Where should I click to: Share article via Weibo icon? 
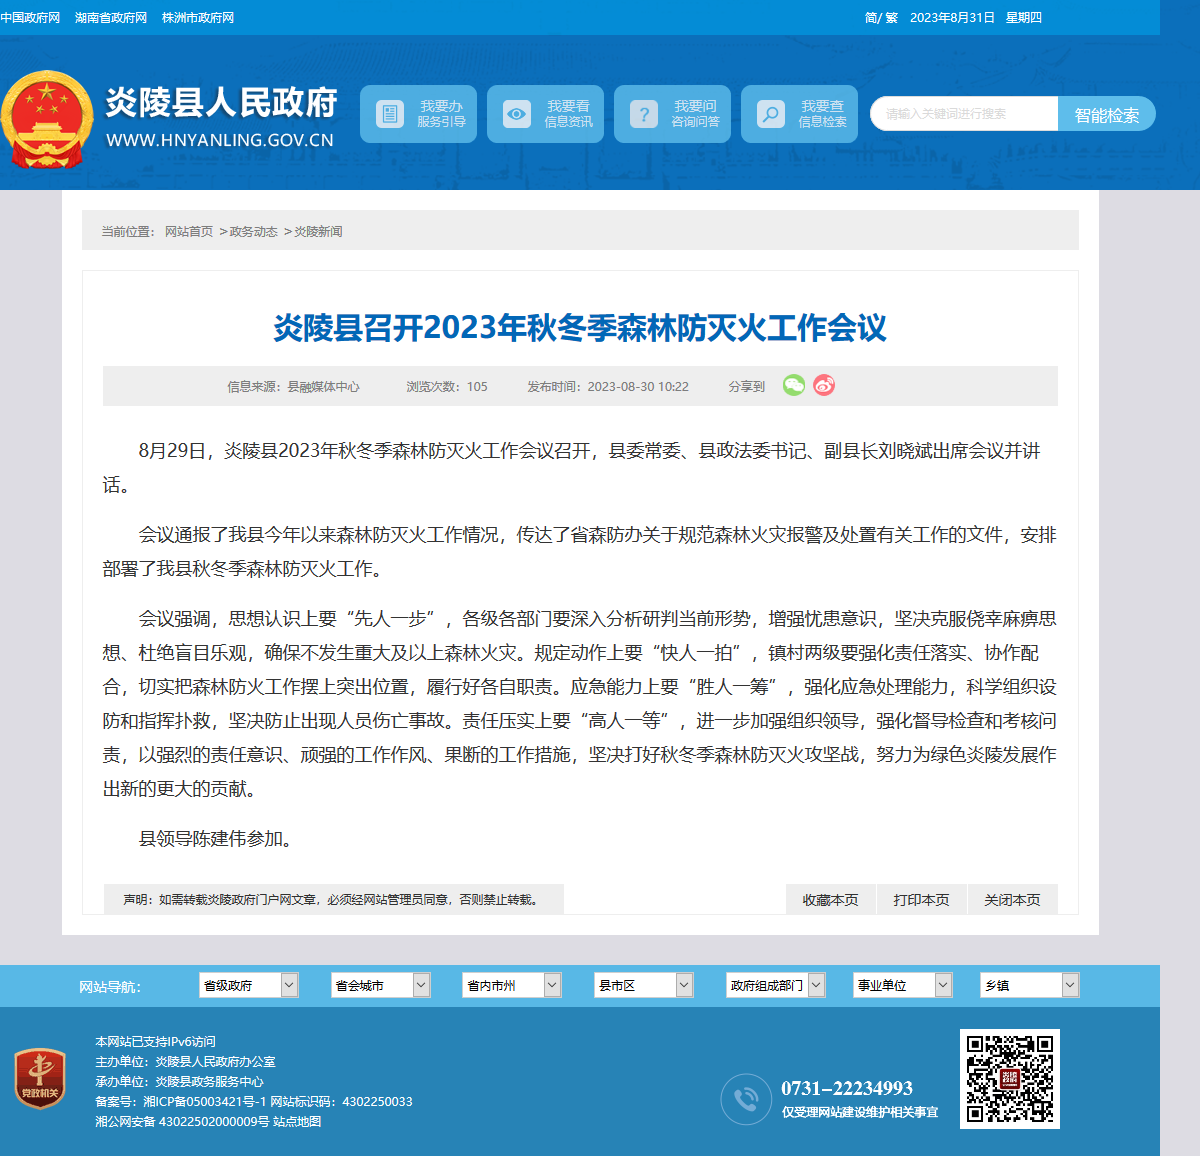click(824, 385)
